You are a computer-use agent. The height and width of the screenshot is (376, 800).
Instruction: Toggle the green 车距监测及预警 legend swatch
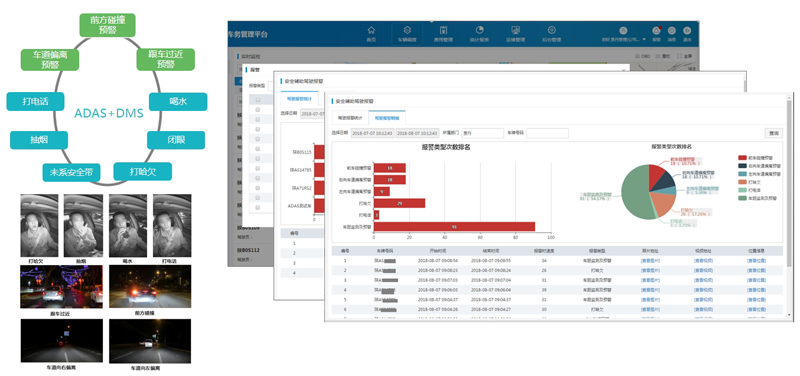[x=742, y=197]
